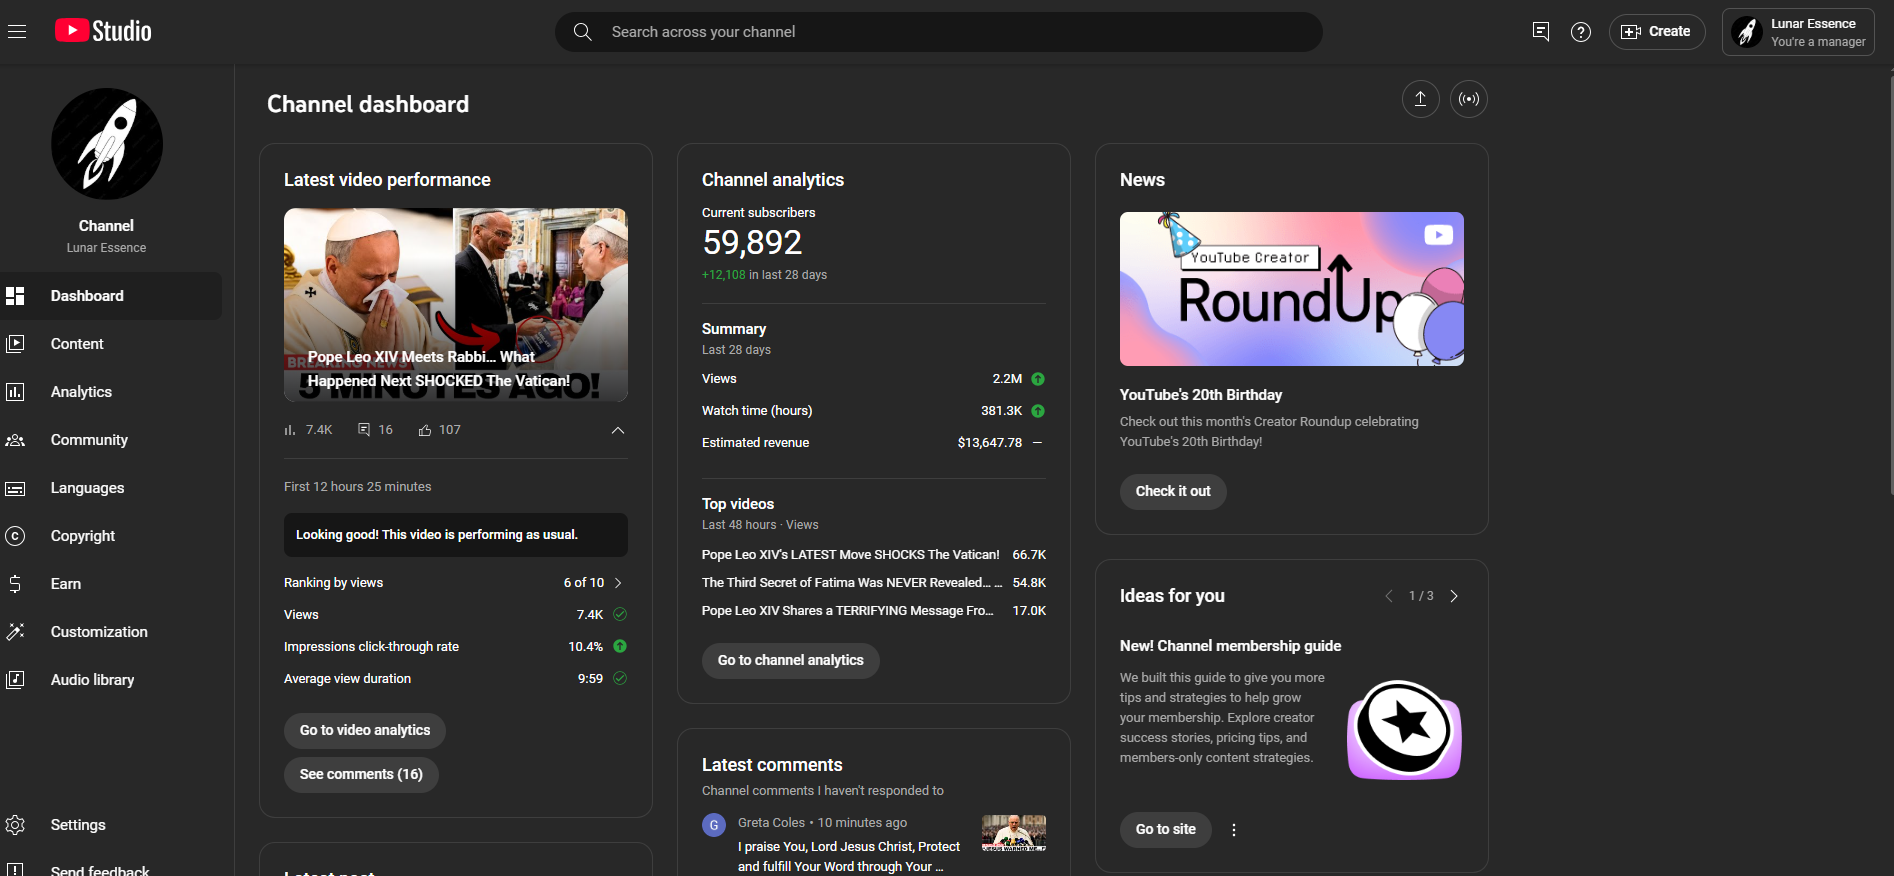This screenshot has width=1894, height=876.
Task: Click the Upload videos arrow icon
Action: pyautogui.click(x=1420, y=99)
